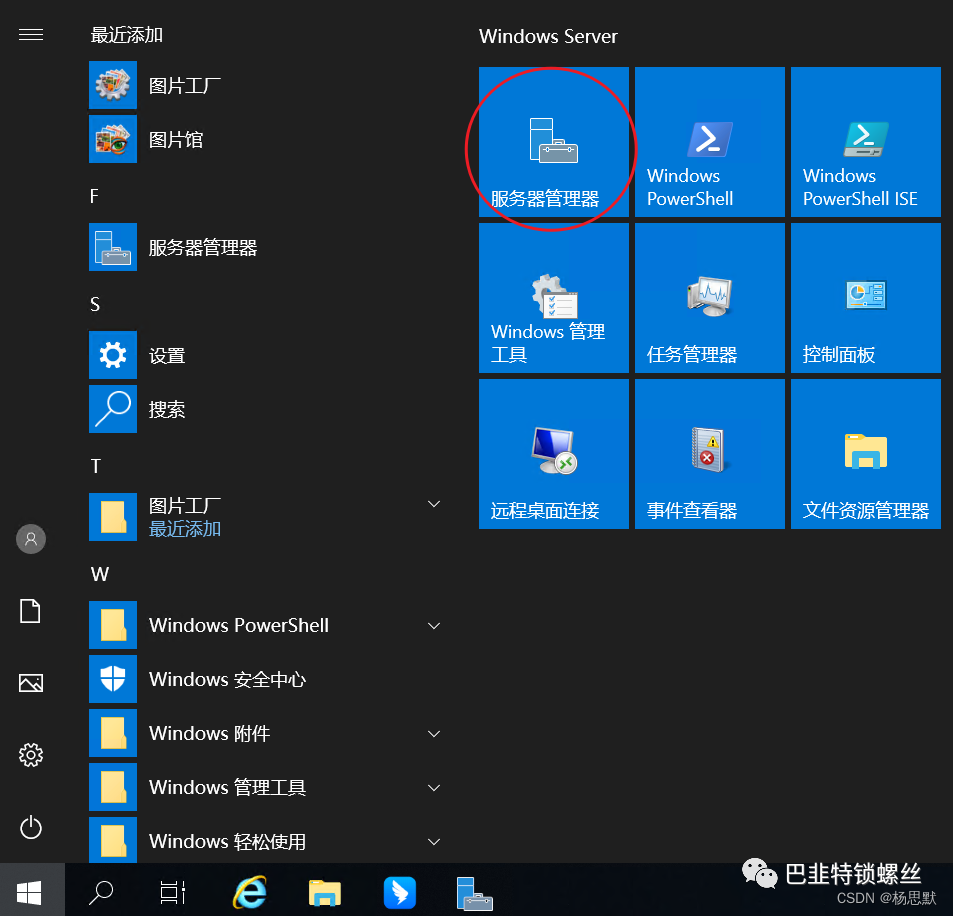Open the 控制面板 tile
Viewport: 953px width, 916px height.
865,298
